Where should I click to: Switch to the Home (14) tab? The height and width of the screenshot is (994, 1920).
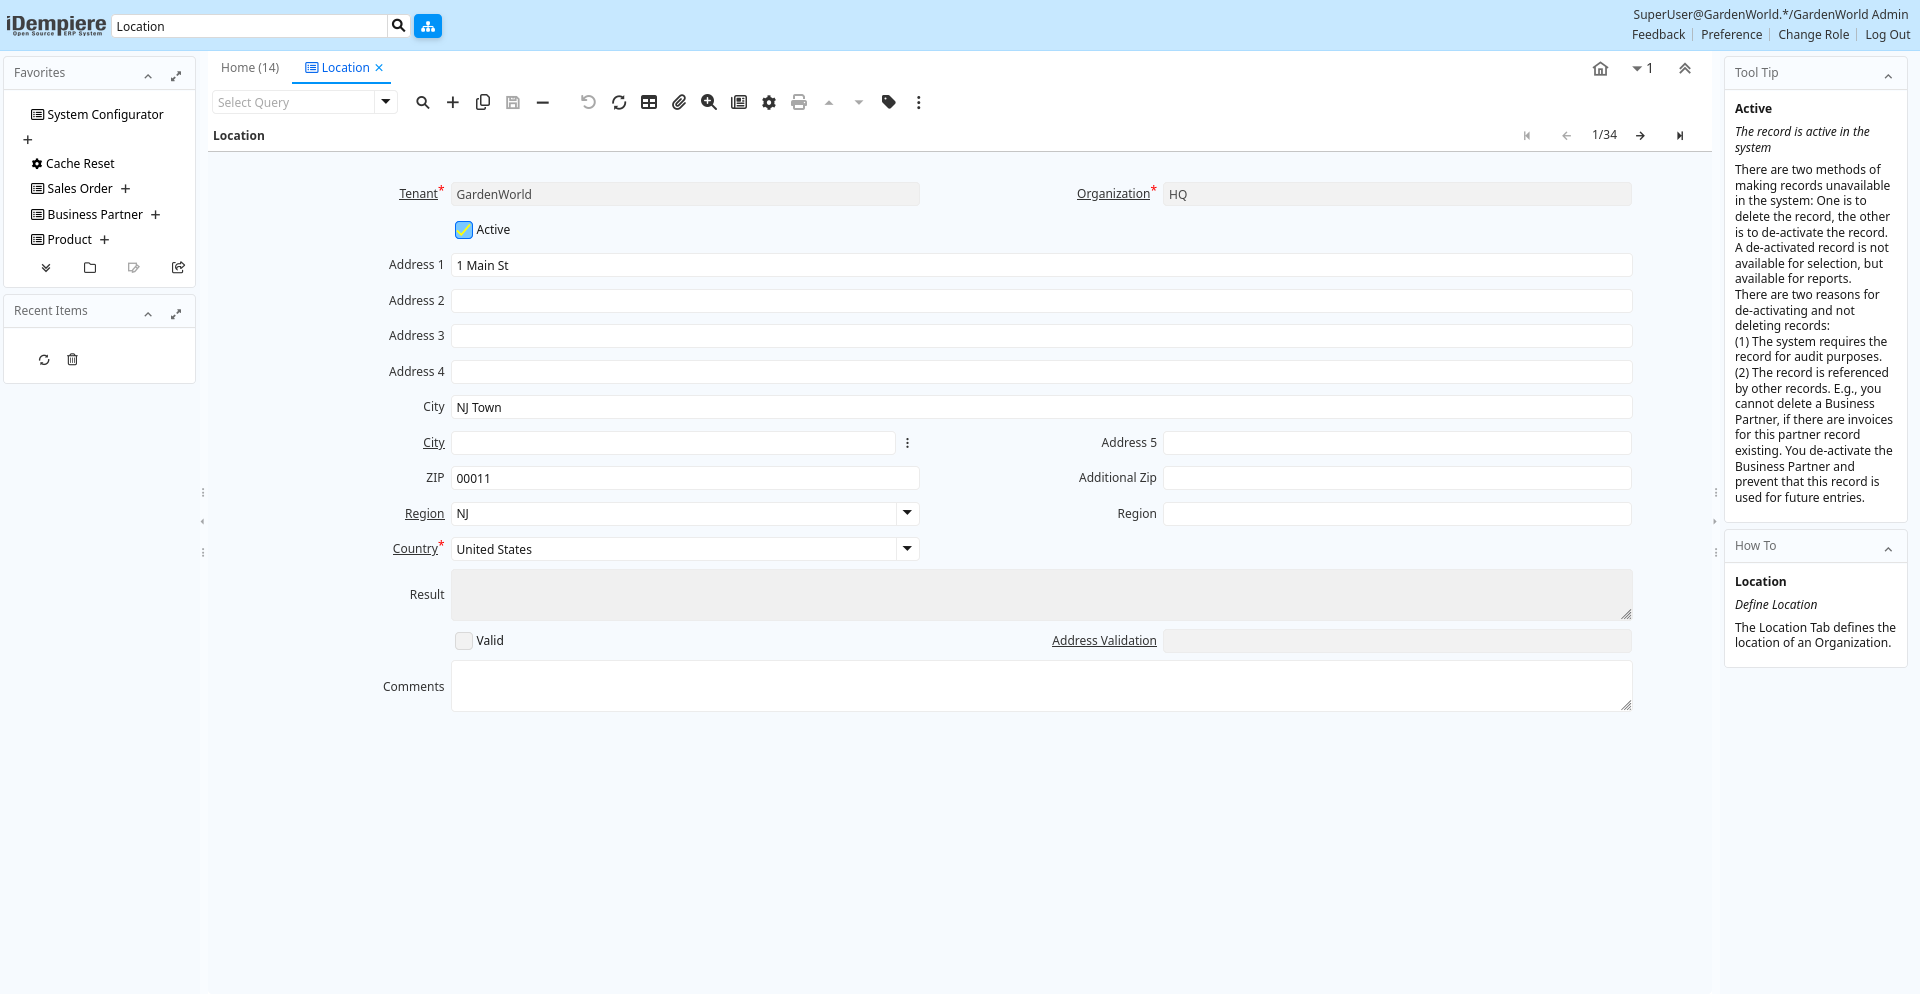(250, 68)
